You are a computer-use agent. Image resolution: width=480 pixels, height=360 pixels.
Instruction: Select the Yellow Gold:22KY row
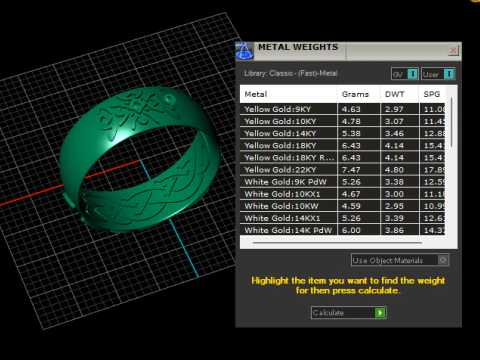click(342, 170)
